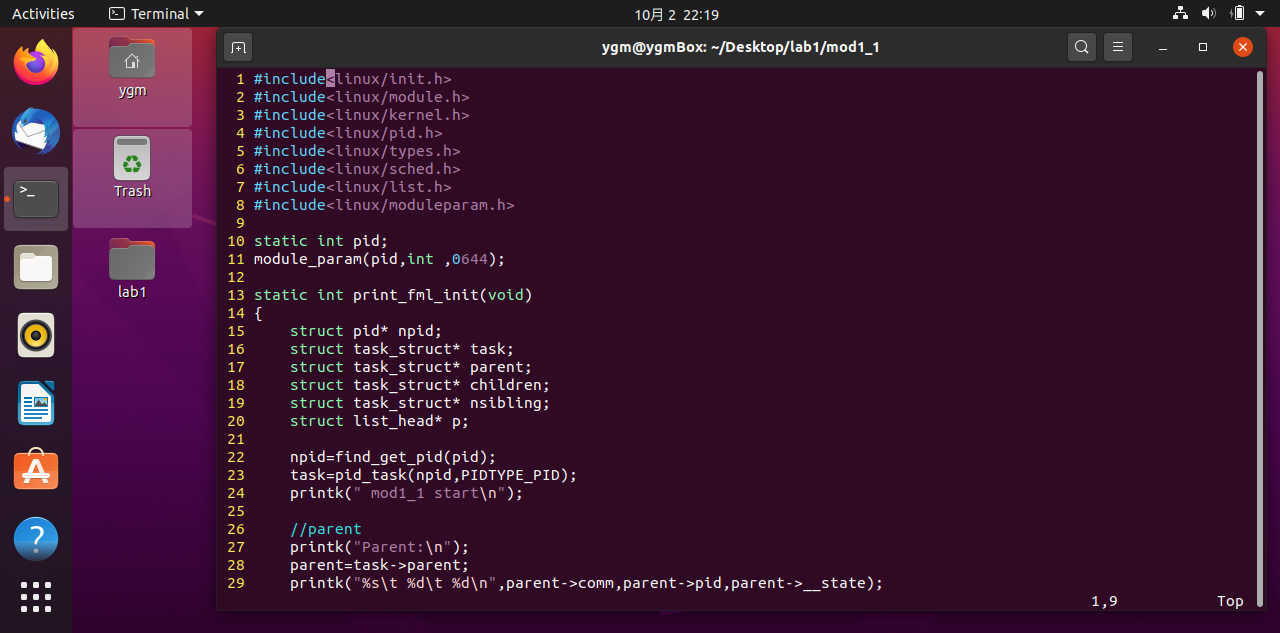1280x633 pixels.
Task: Open Ubuntu Software from the dock
Action: click(36, 471)
